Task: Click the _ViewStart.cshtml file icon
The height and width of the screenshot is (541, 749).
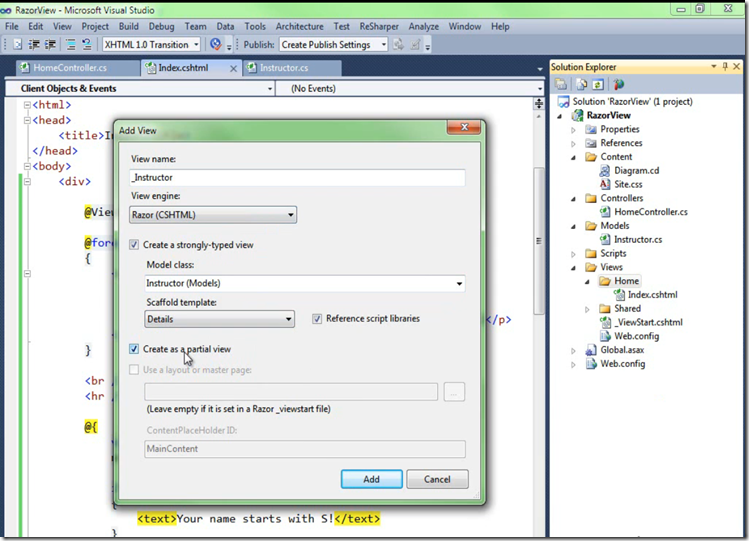Action: pyautogui.click(x=605, y=322)
